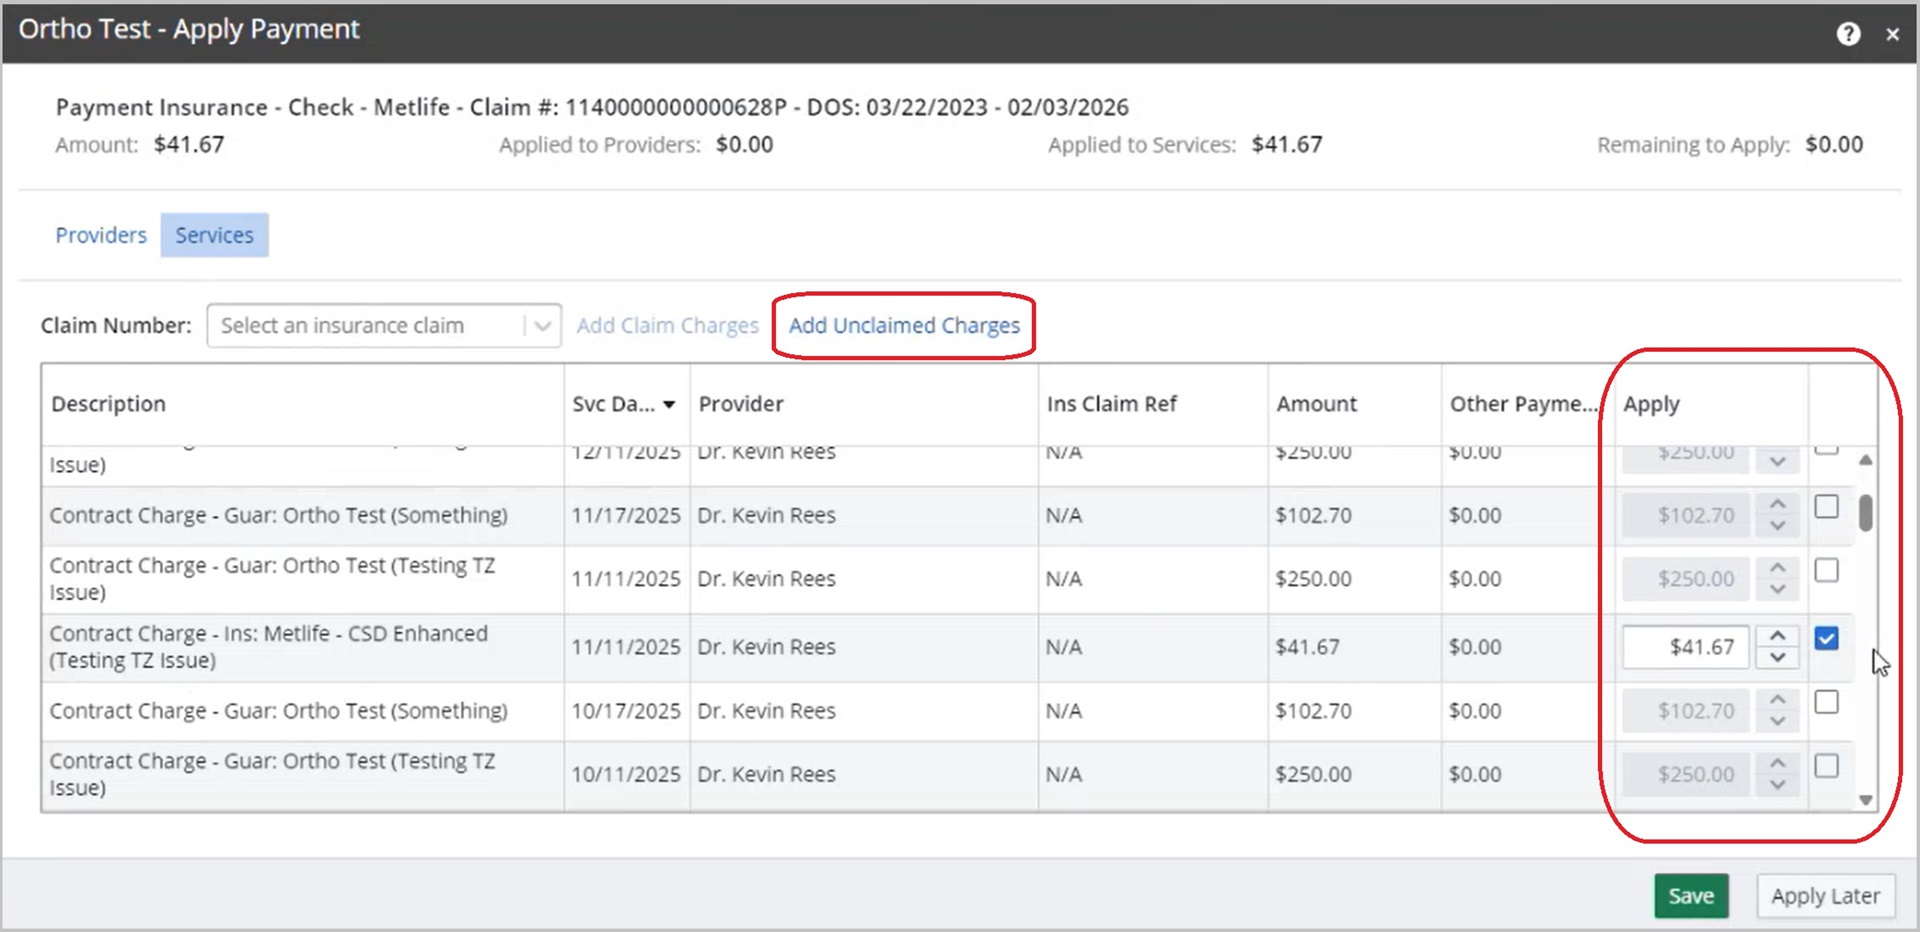Click Add Unclaimed Charges link
The height and width of the screenshot is (932, 1920).
coord(904,326)
